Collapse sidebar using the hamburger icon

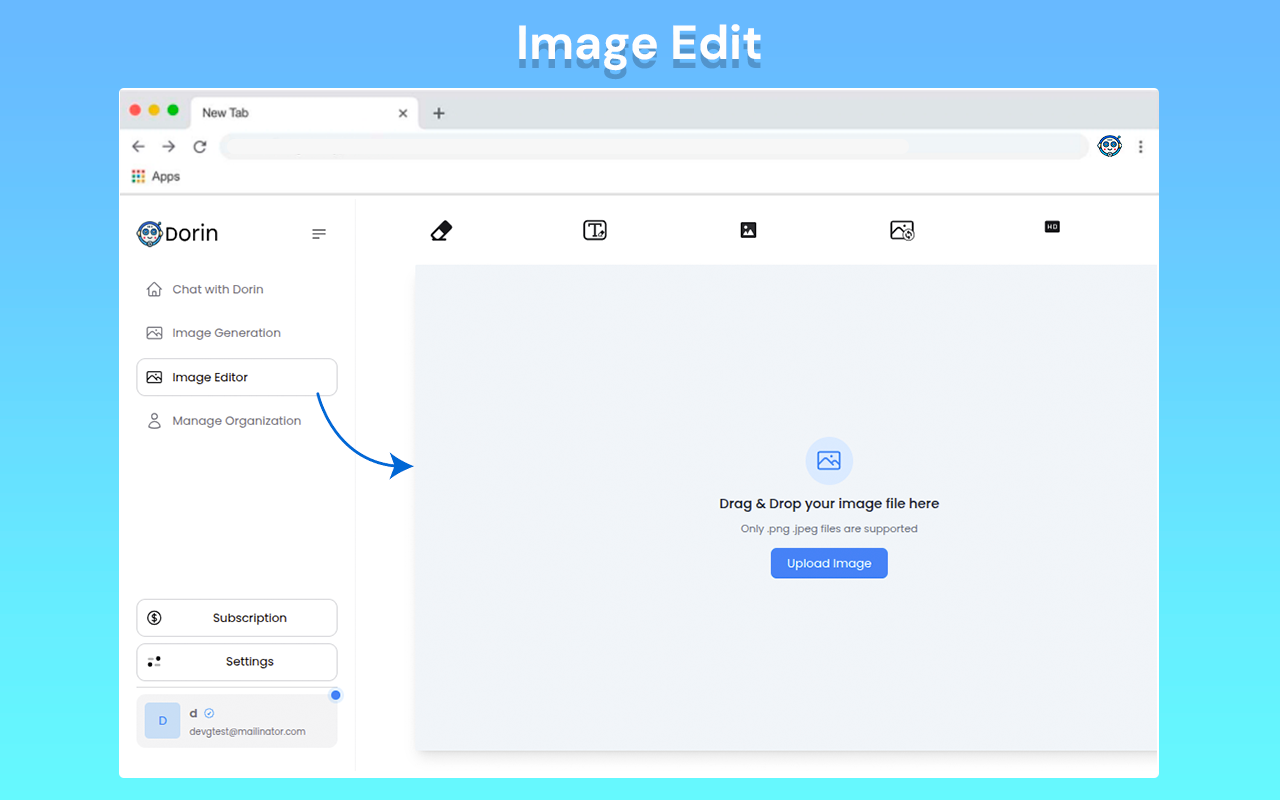pyautogui.click(x=319, y=234)
